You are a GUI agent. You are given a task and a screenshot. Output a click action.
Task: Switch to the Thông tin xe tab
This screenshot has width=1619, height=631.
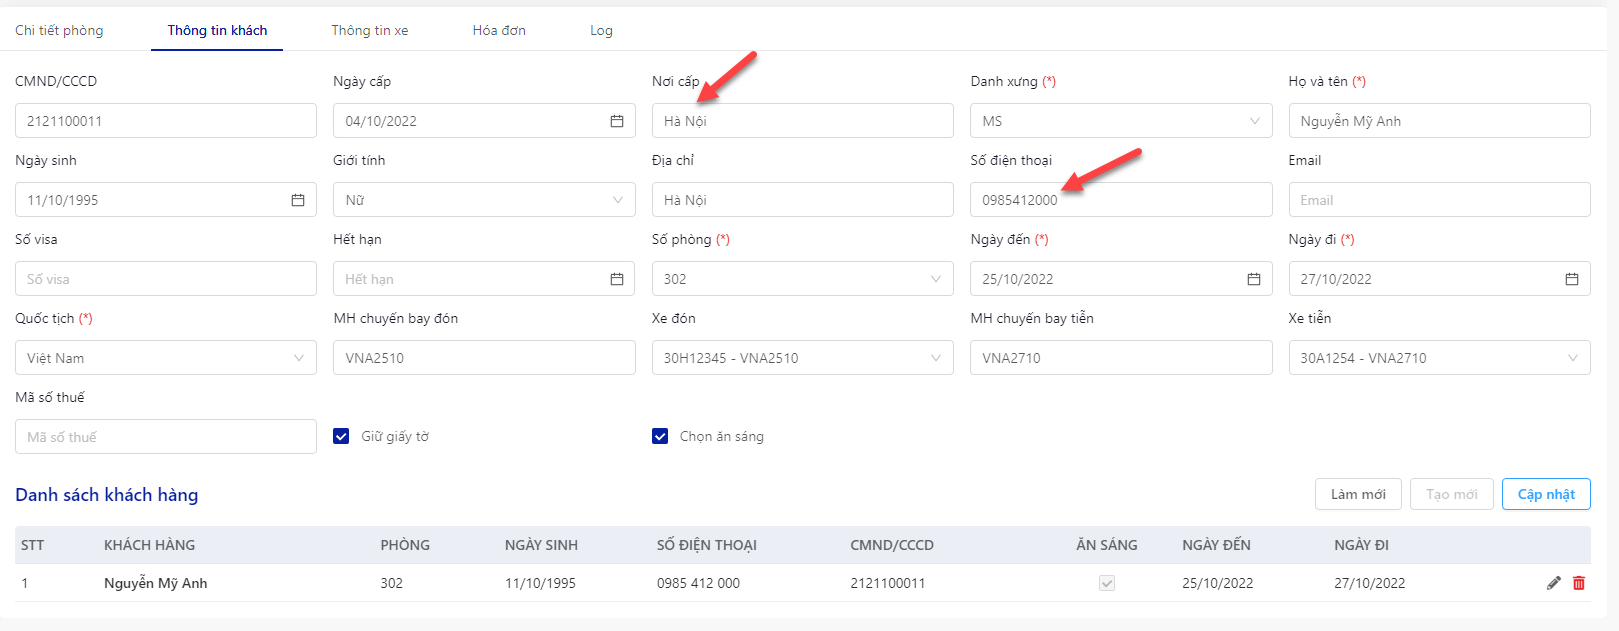tap(370, 30)
